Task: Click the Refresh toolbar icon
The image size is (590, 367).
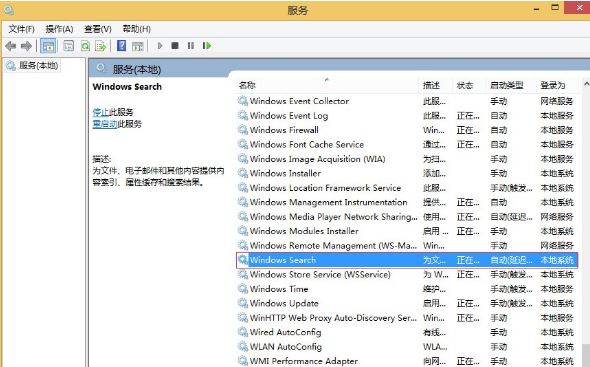Action: [85, 46]
